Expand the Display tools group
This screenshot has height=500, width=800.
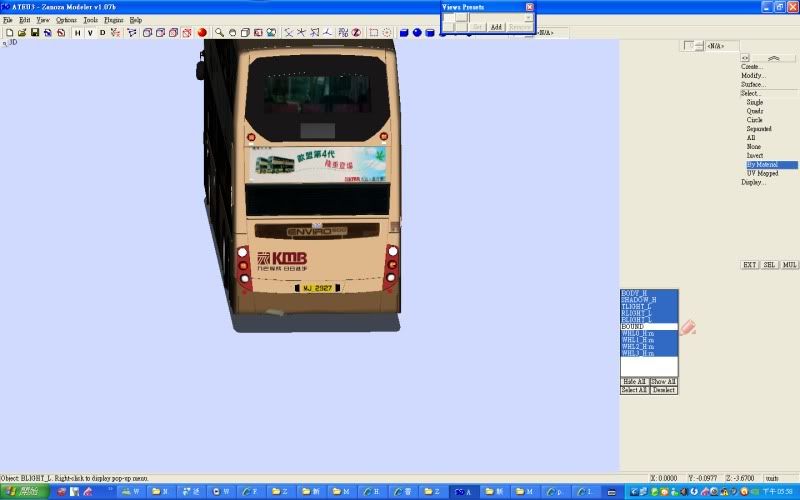click(x=753, y=182)
